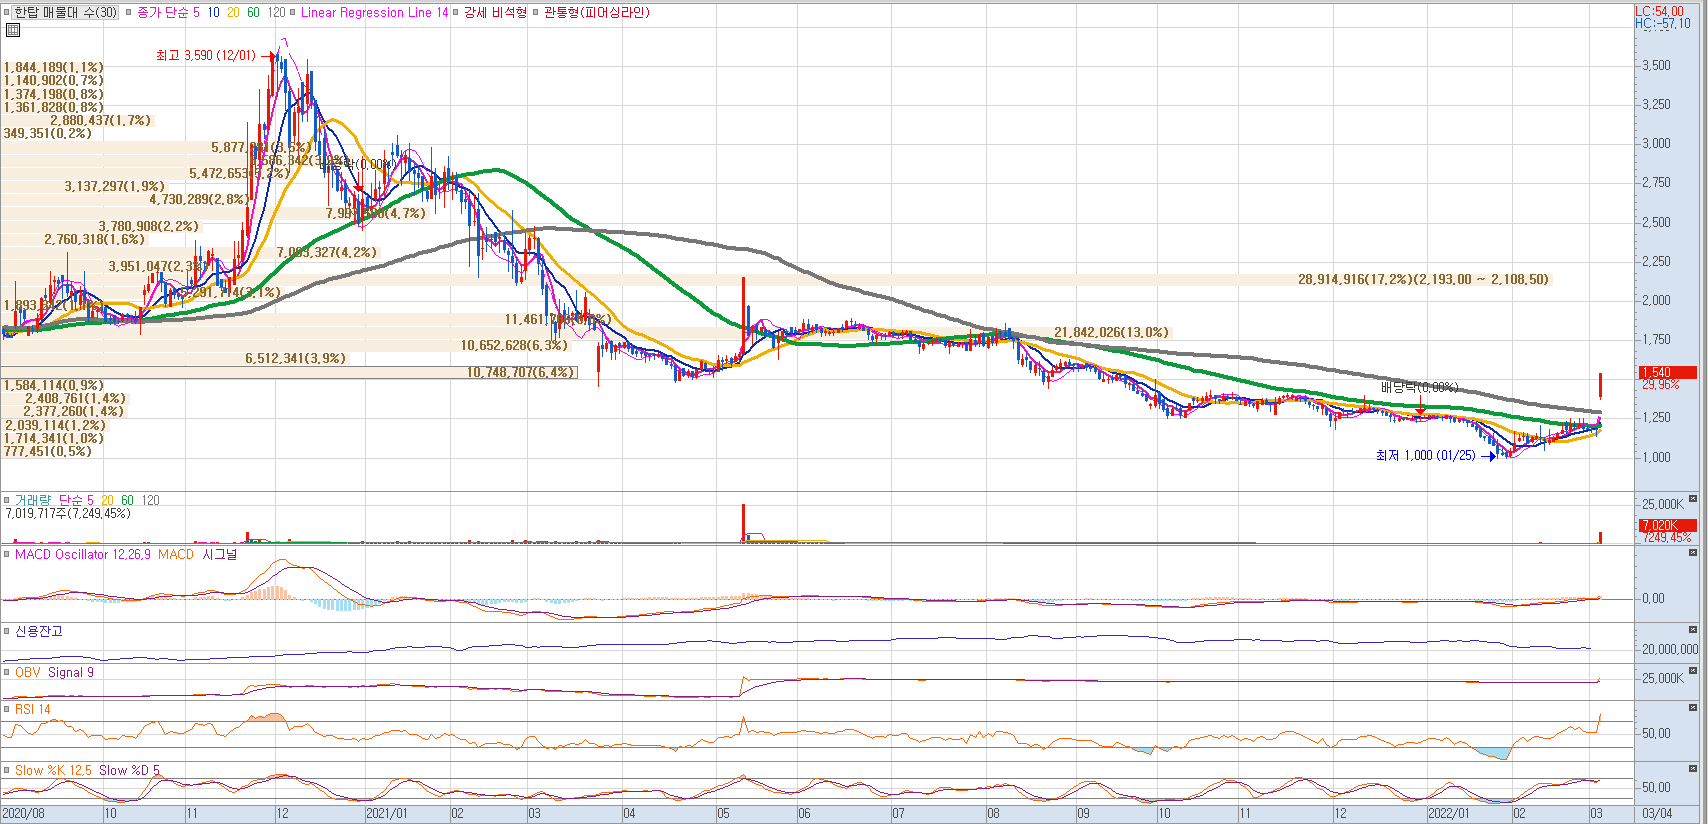The height and width of the screenshot is (824, 1708).
Task: Click the red 1,540 current price tag
Action: (1667, 372)
